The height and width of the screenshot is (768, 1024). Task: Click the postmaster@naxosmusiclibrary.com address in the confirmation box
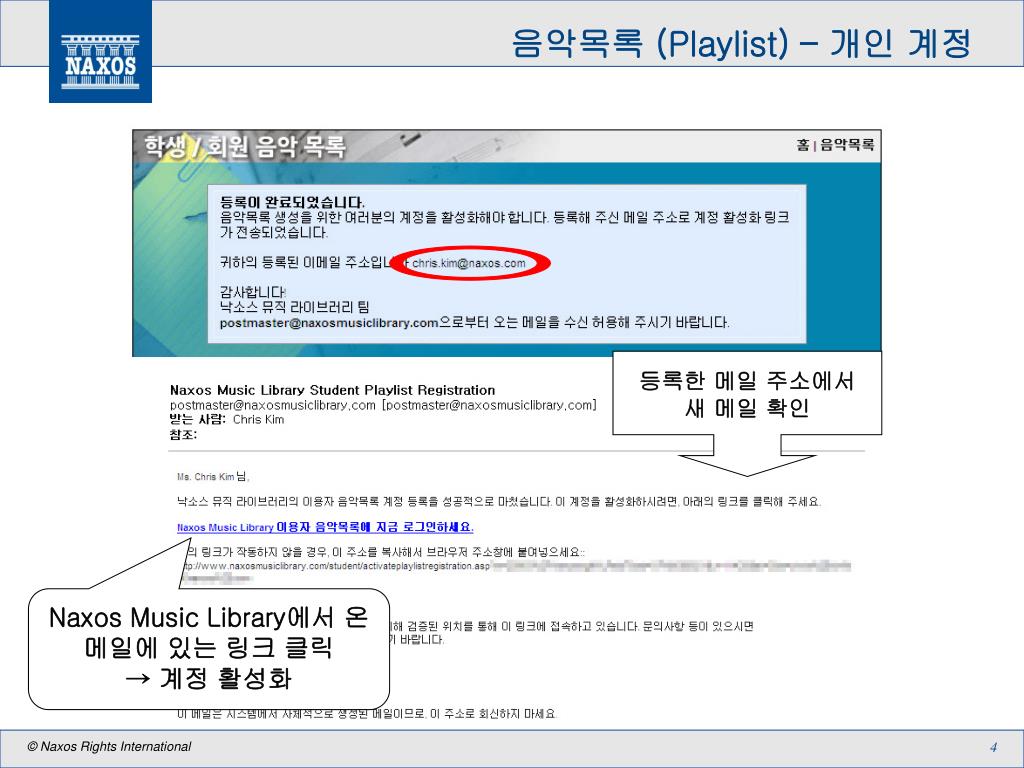point(328,323)
